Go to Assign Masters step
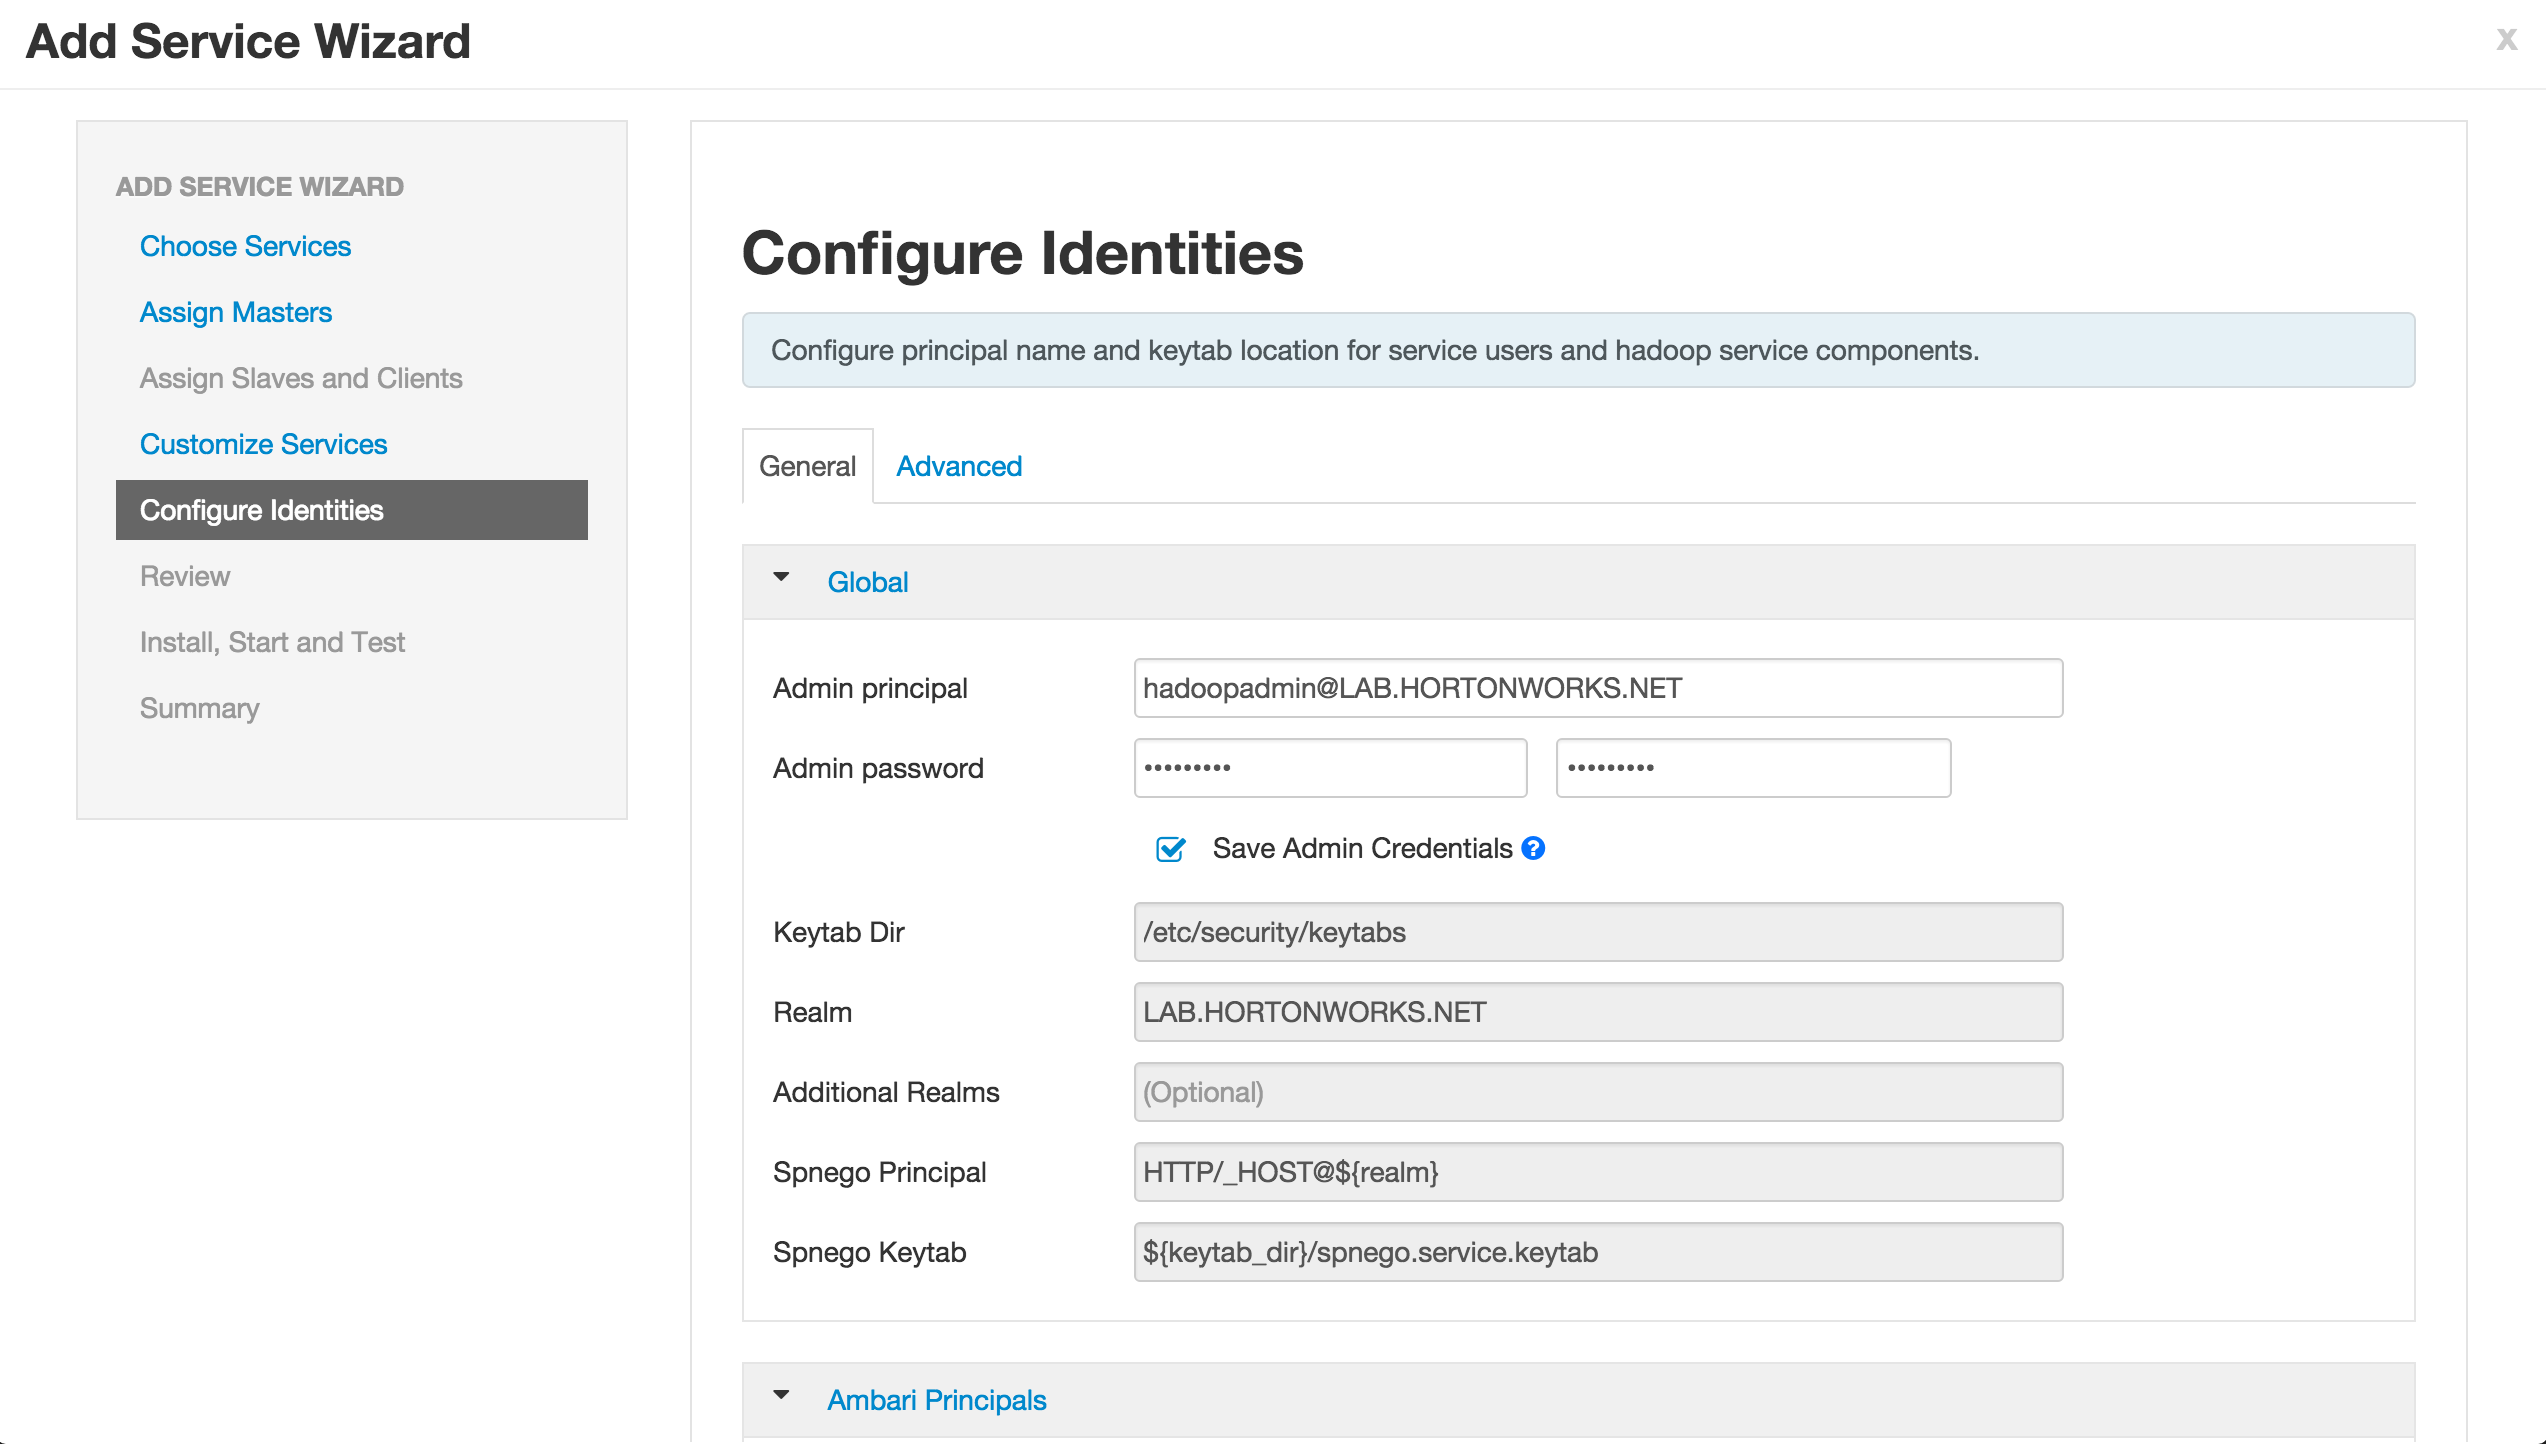Image resolution: width=2546 pixels, height=1444 pixels. (x=235, y=312)
